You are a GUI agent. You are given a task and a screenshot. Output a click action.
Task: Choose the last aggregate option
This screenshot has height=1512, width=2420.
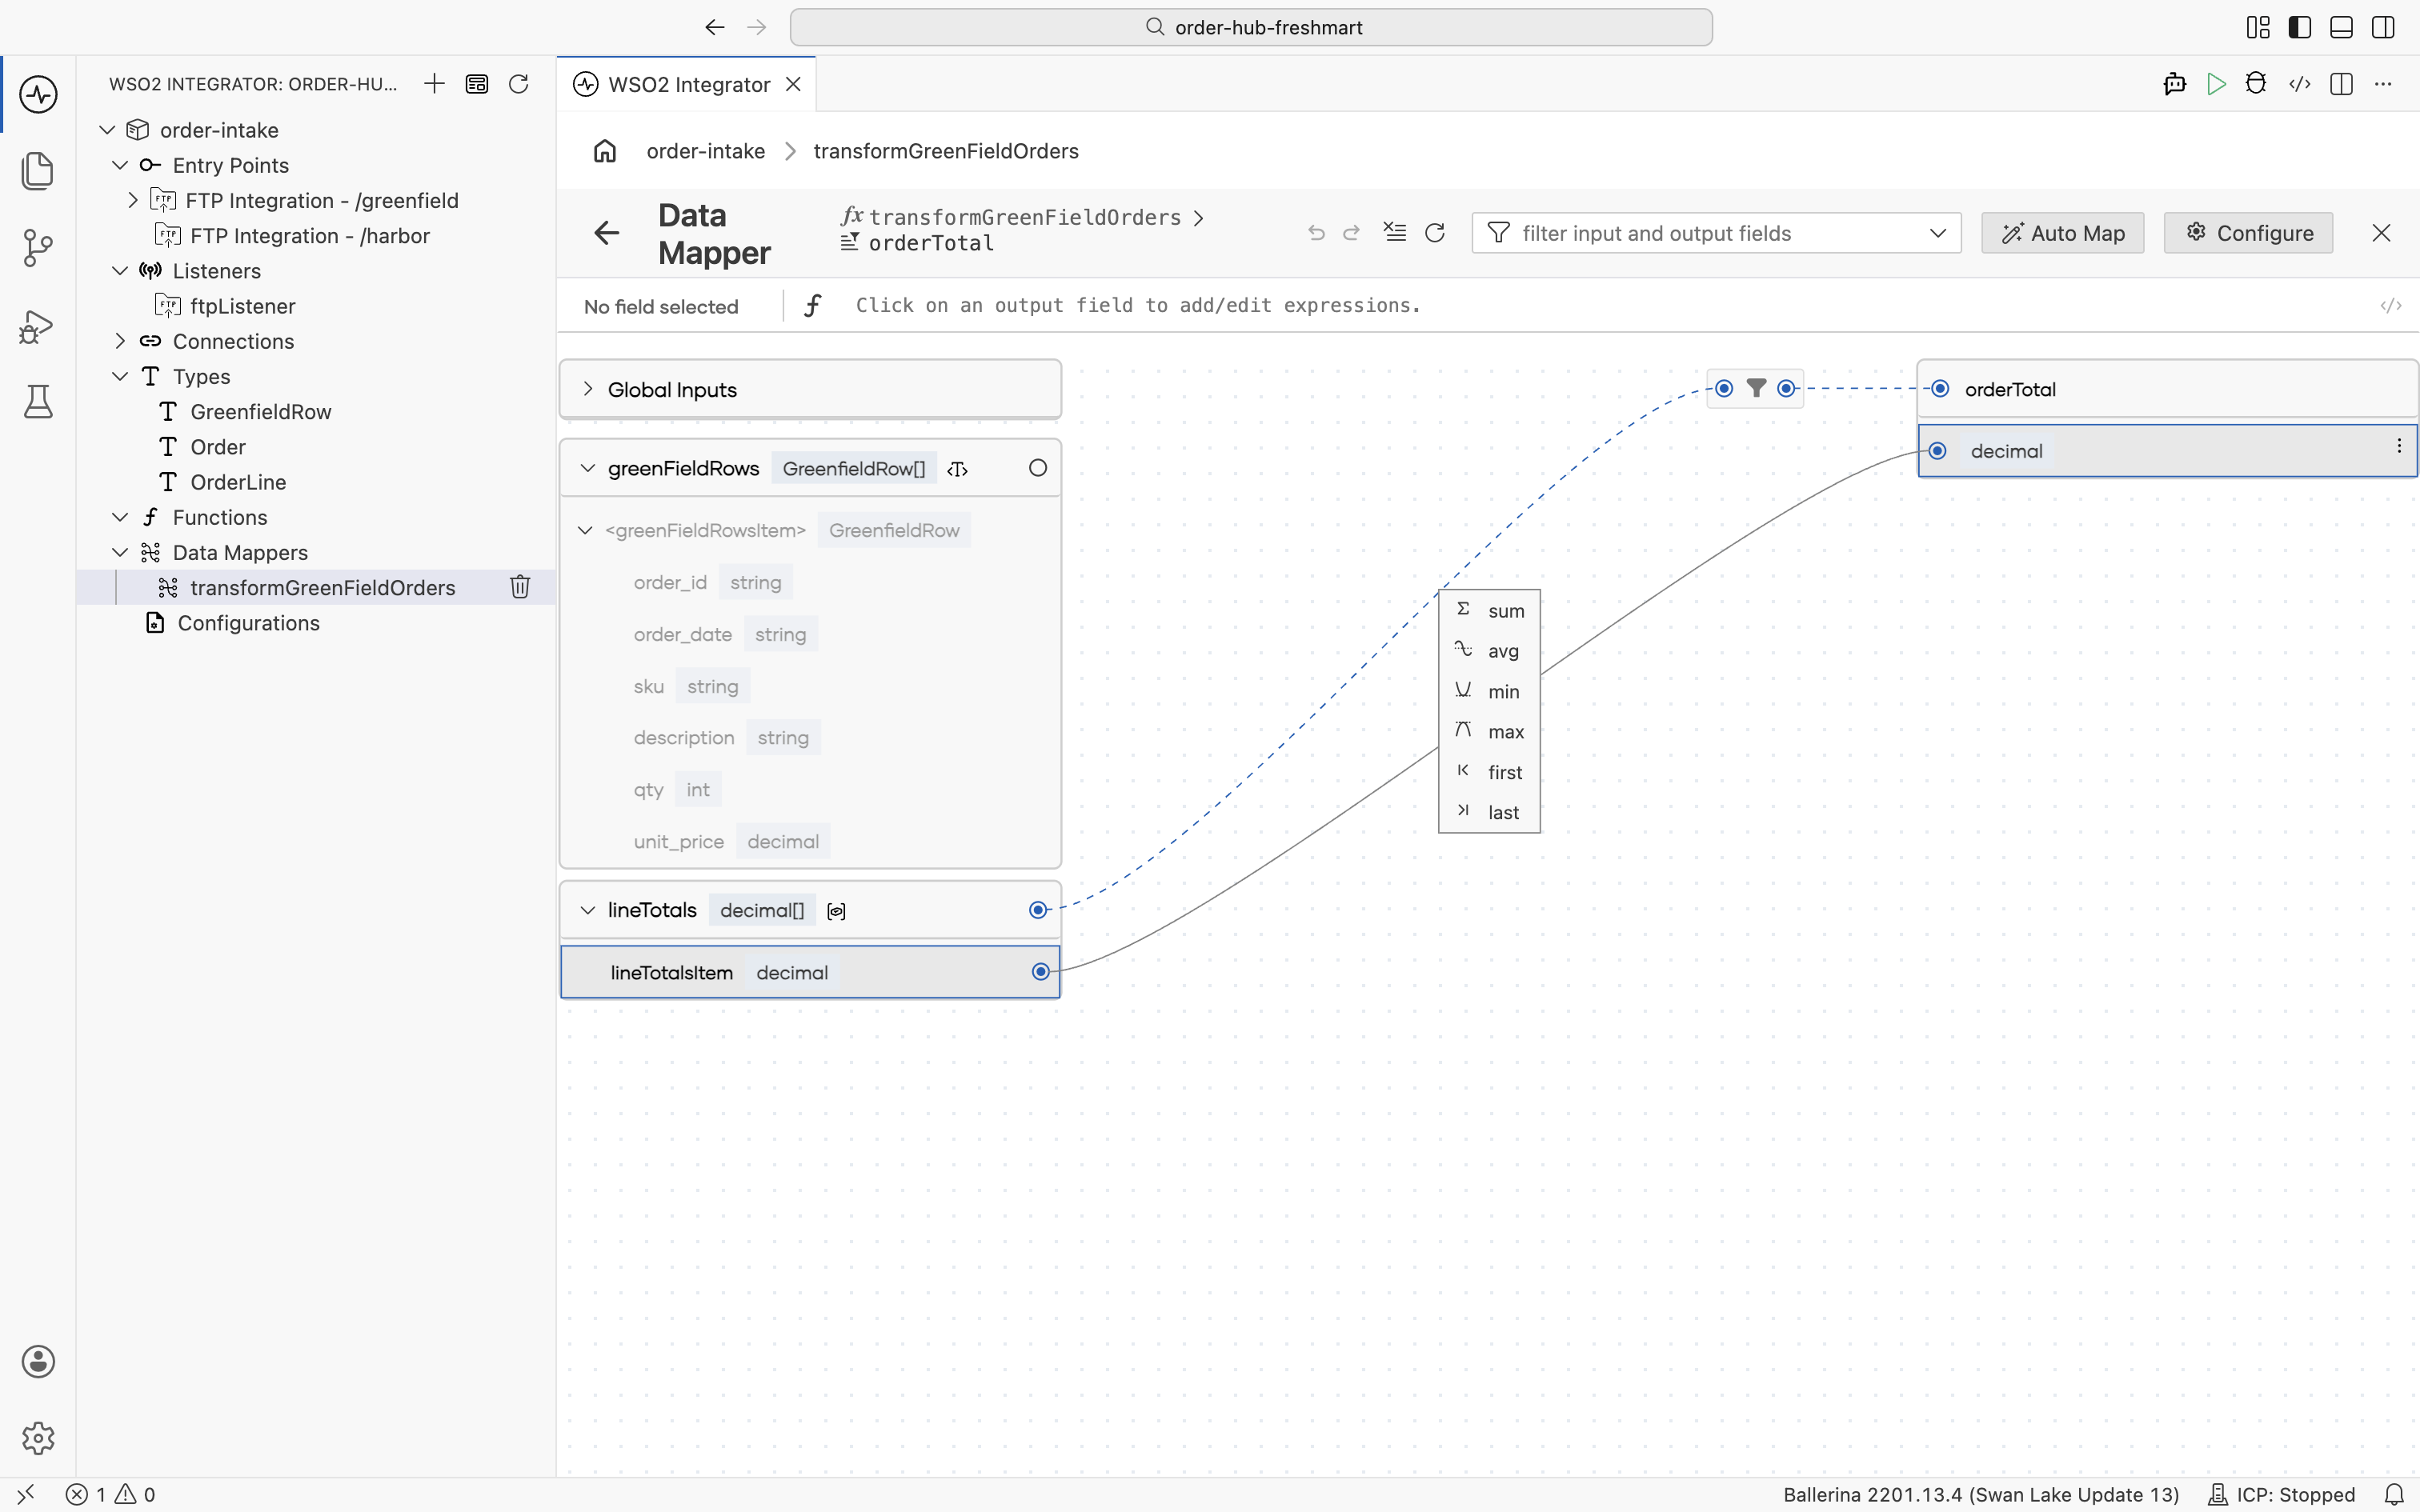click(x=1489, y=813)
